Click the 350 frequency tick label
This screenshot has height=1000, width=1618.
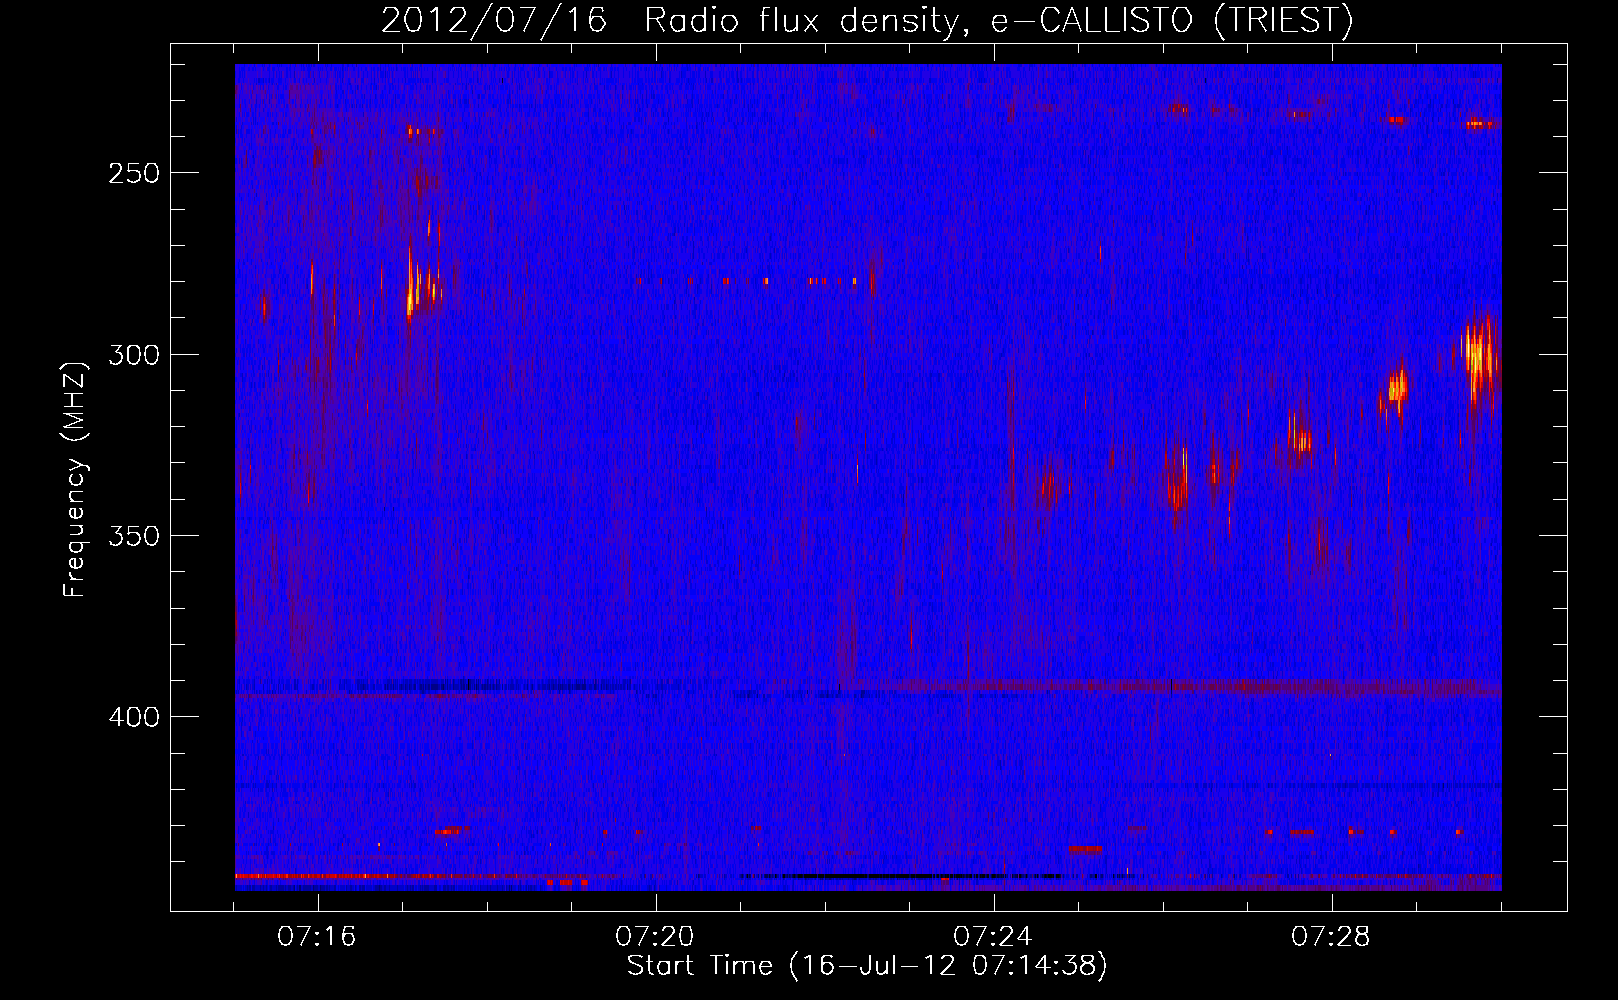pyautogui.click(x=133, y=536)
